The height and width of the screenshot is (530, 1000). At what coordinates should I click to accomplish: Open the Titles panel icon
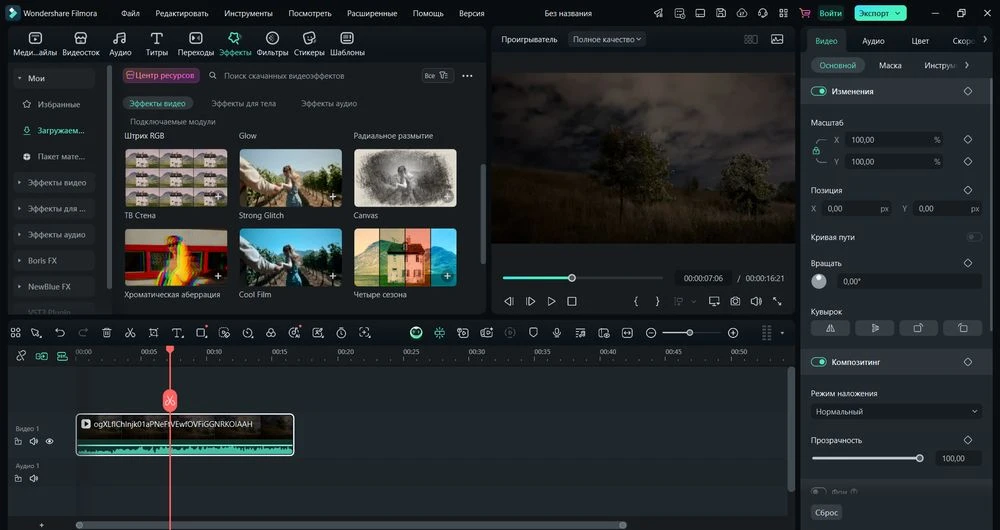point(157,39)
